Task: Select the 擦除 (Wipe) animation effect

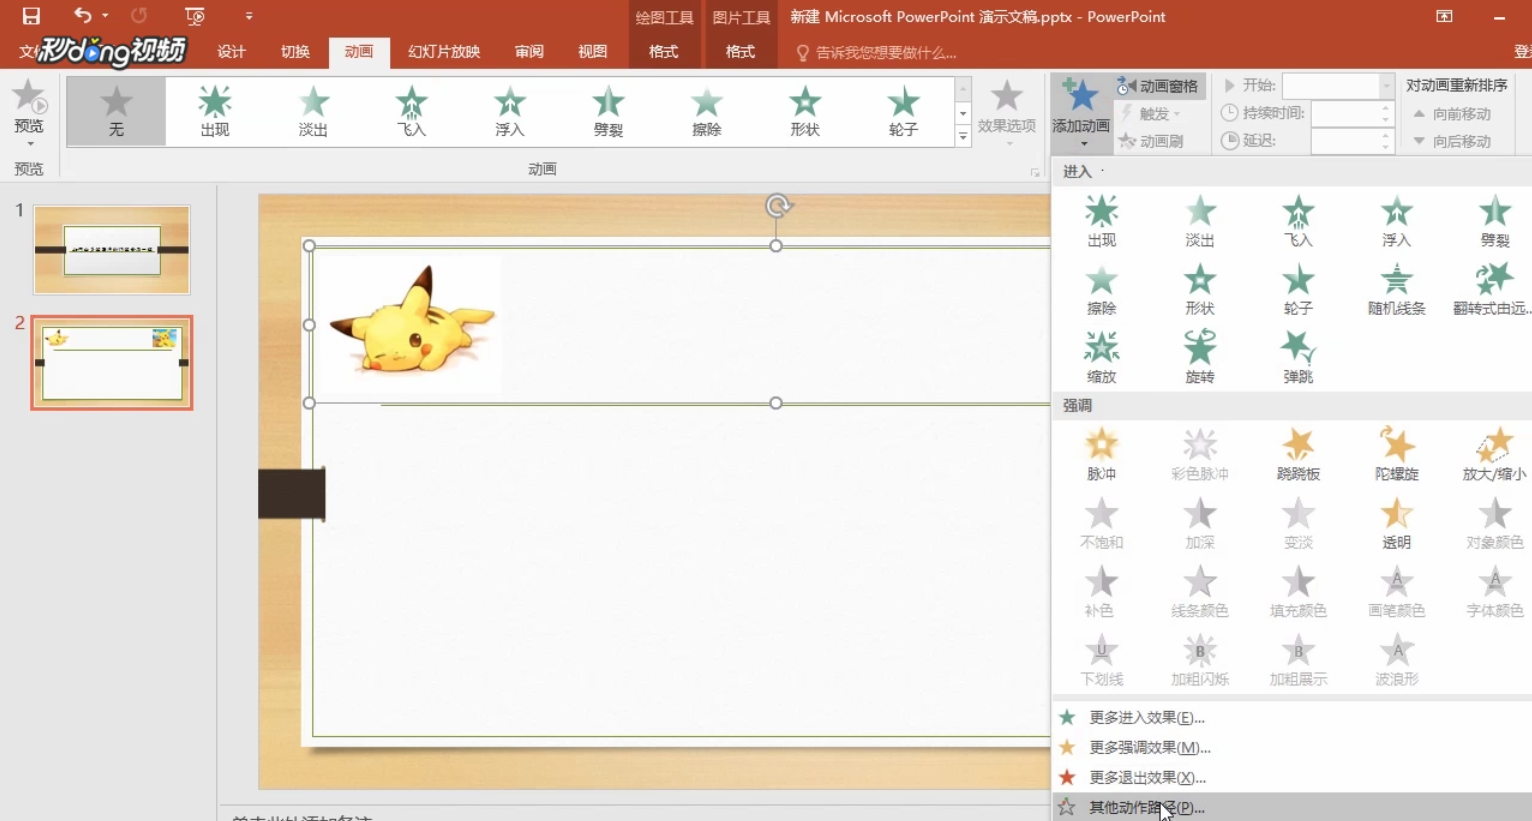Action: point(706,110)
